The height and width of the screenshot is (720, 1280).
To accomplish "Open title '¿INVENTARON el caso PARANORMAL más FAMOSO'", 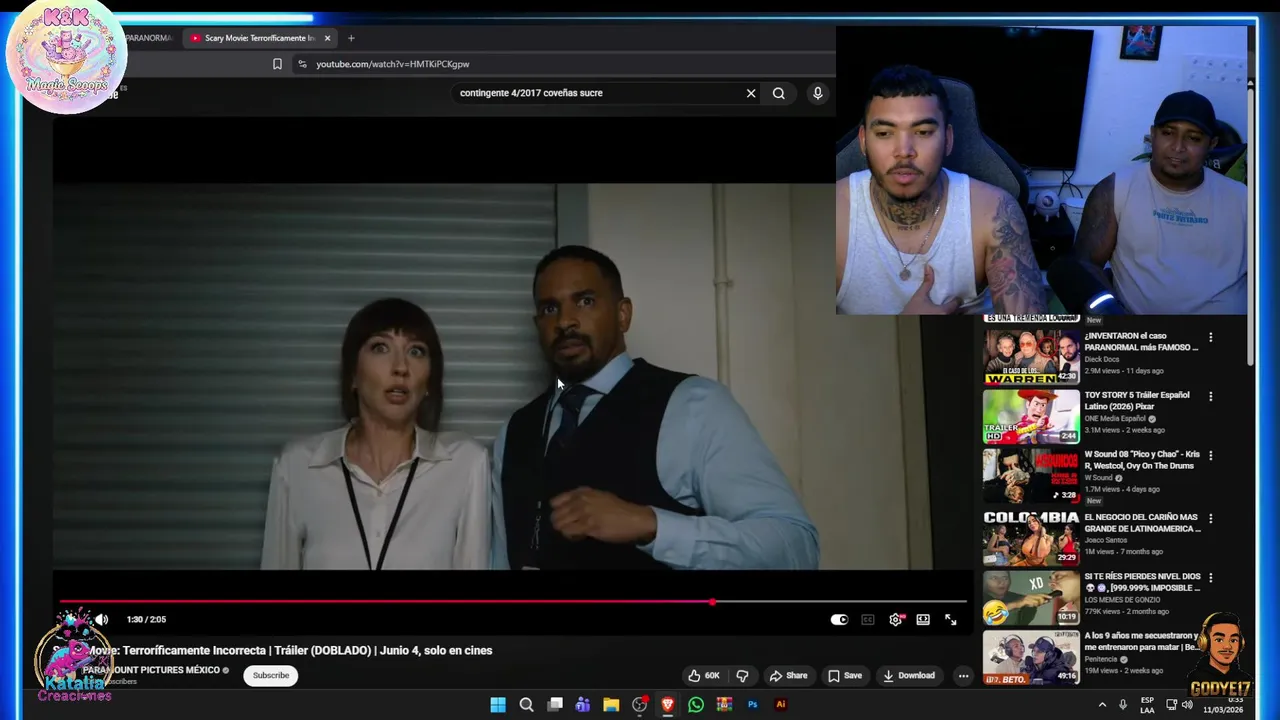I will point(1141,342).
